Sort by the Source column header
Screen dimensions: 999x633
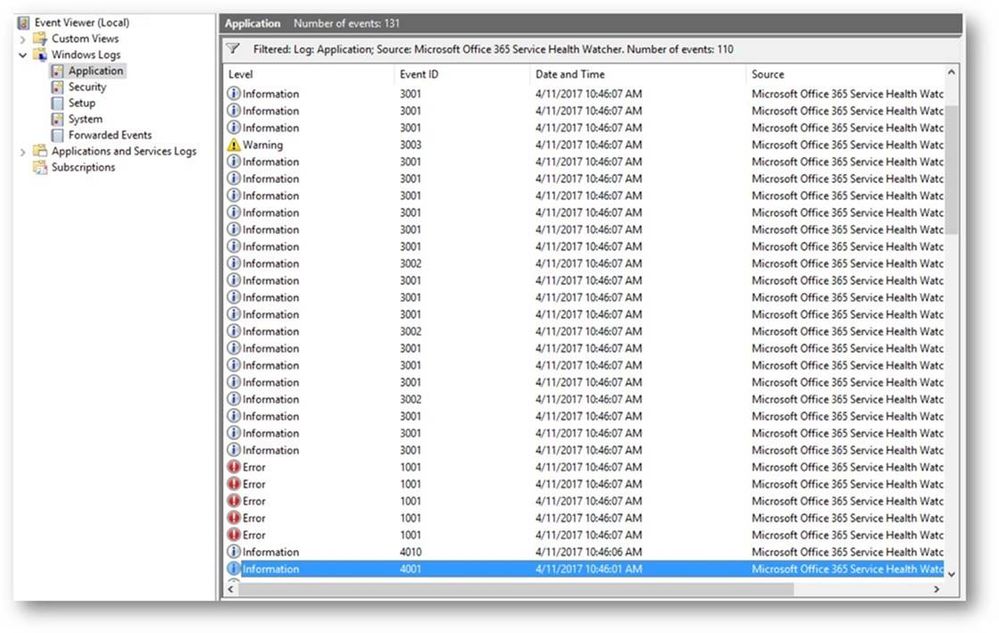tap(845, 74)
